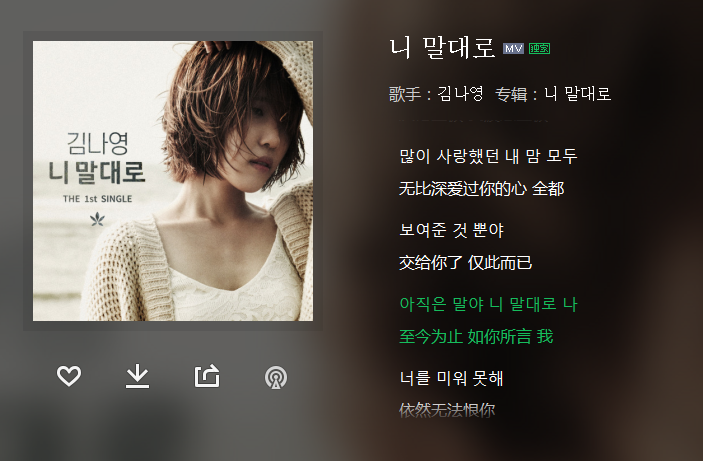Select the lyric line 无比深爱过你的心 全都
The width and height of the screenshot is (703, 461).
482,188
